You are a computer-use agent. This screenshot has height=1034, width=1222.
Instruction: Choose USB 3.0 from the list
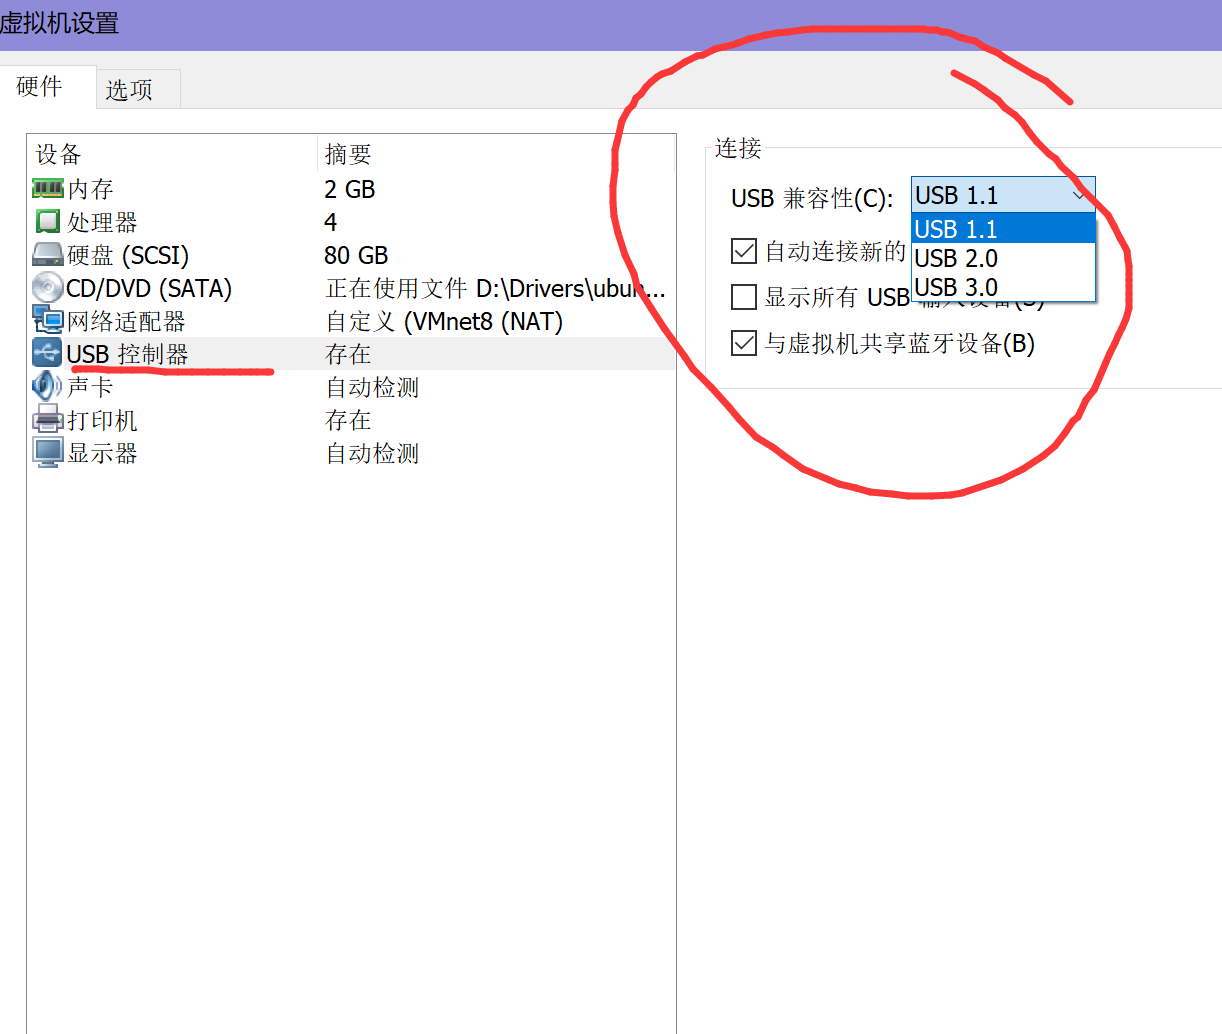1004,287
